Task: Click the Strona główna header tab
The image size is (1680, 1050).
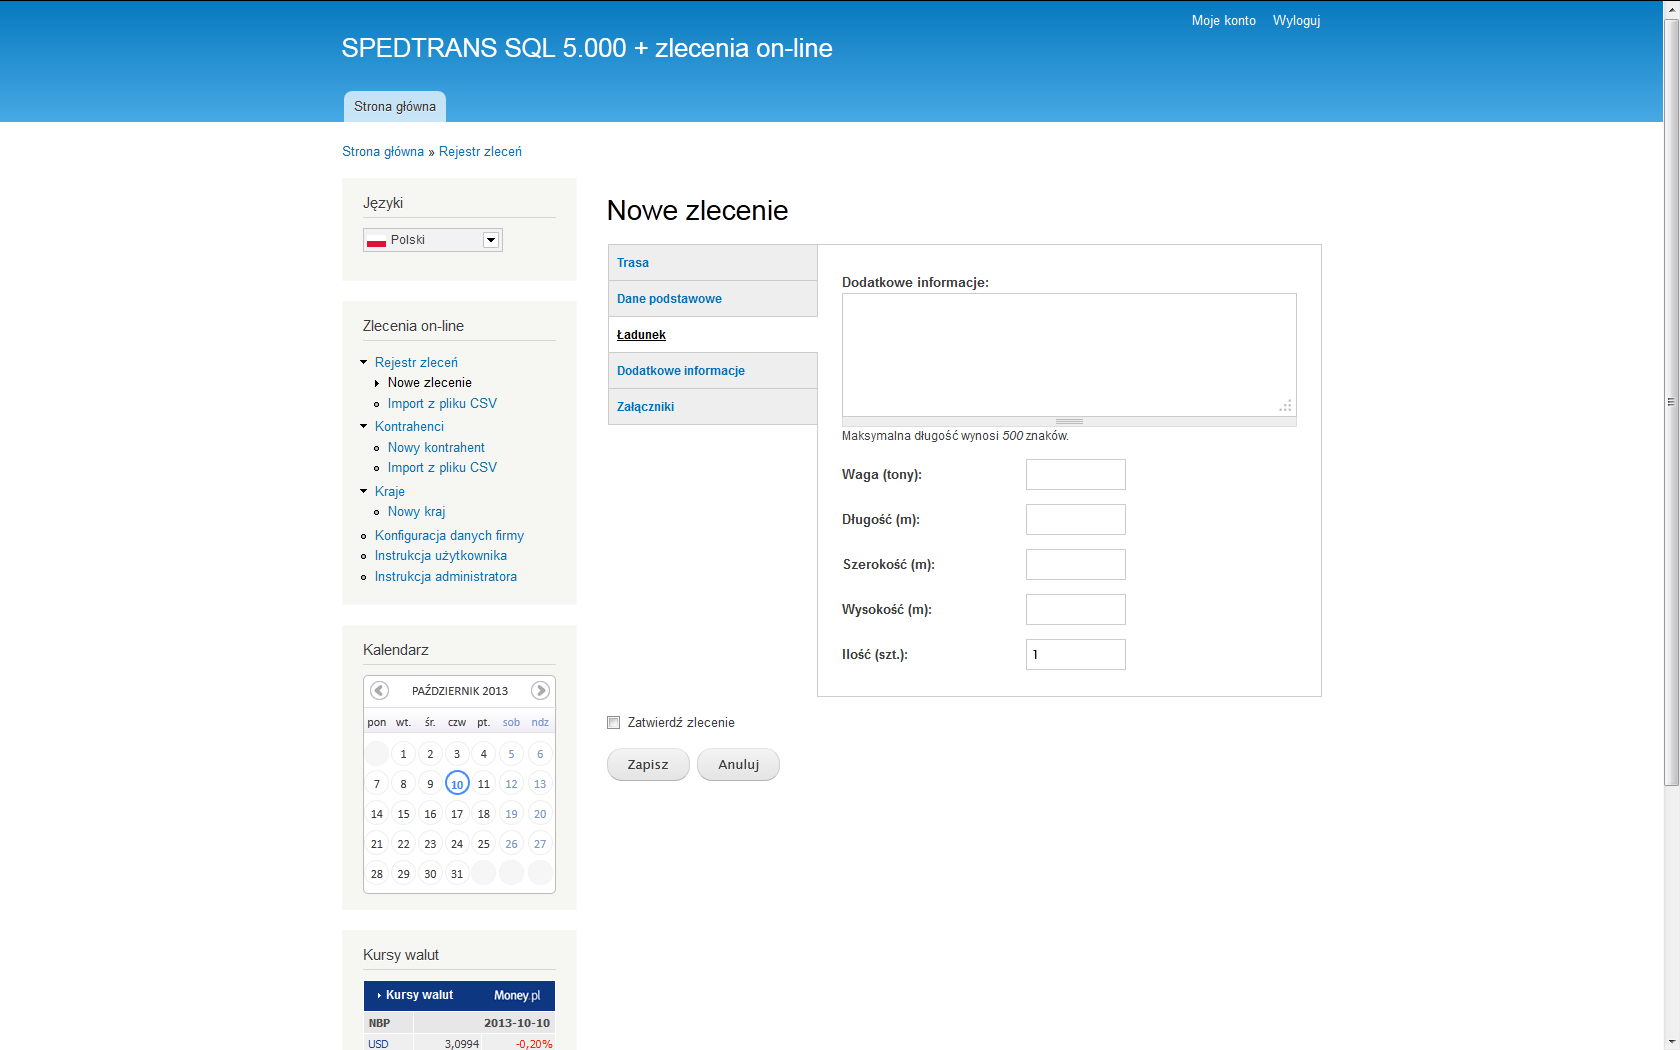Action: (395, 107)
